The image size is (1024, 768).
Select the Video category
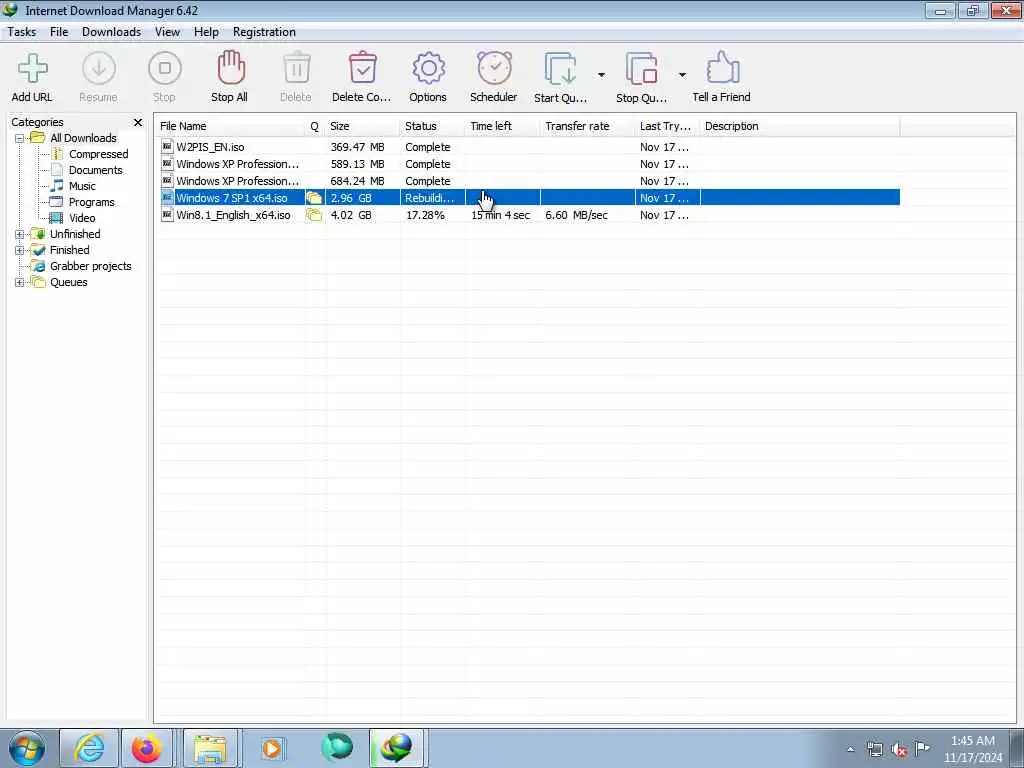(82, 218)
